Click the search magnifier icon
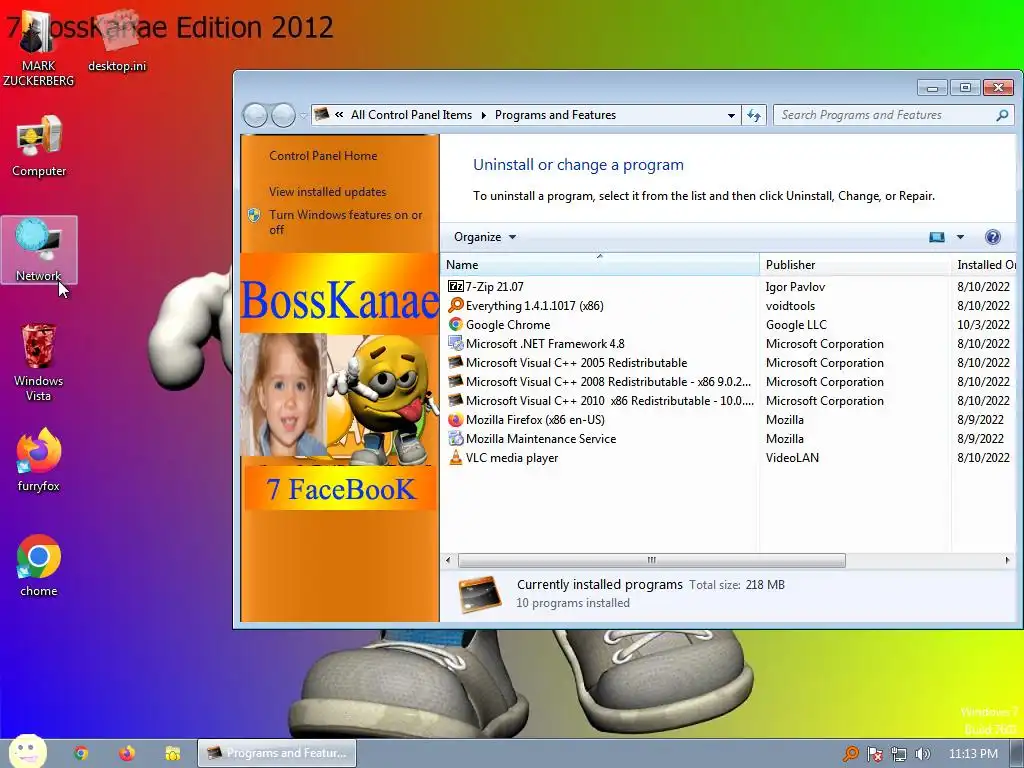Screen dimensions: 1024x768 tap(1002, 115)
